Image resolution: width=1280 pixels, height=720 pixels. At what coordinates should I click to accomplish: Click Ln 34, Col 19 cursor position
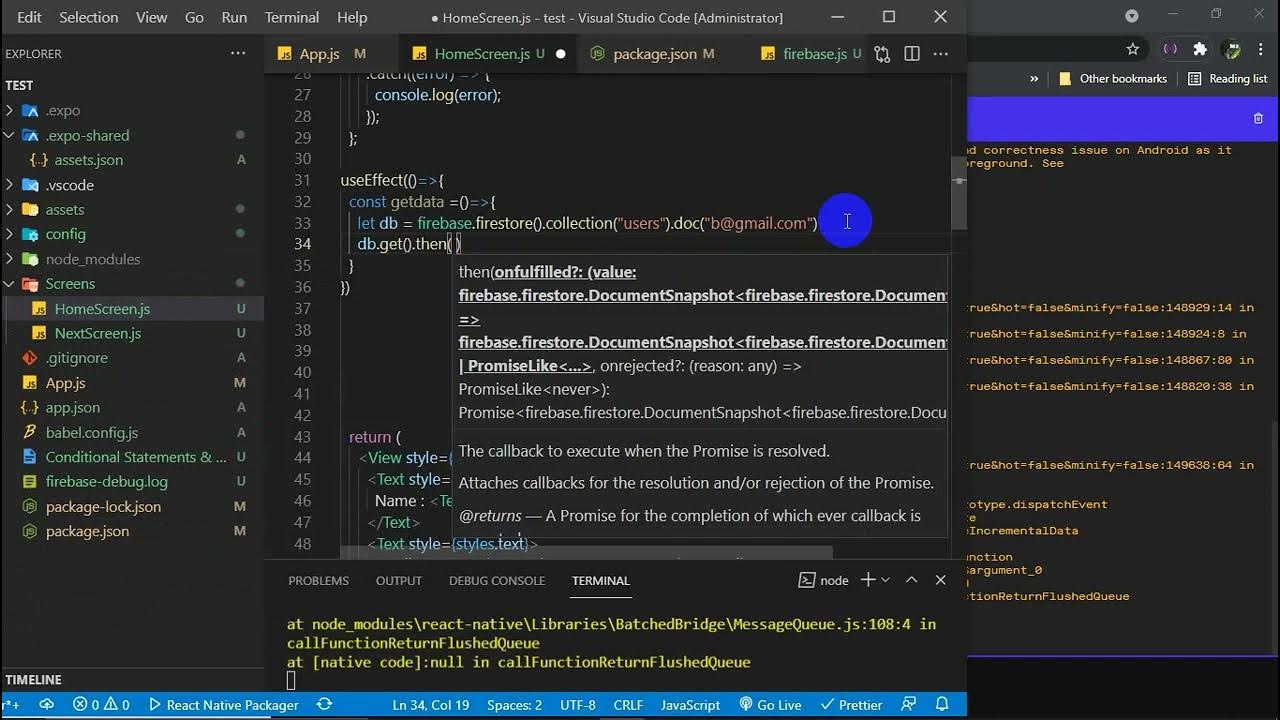pos(431,705)
